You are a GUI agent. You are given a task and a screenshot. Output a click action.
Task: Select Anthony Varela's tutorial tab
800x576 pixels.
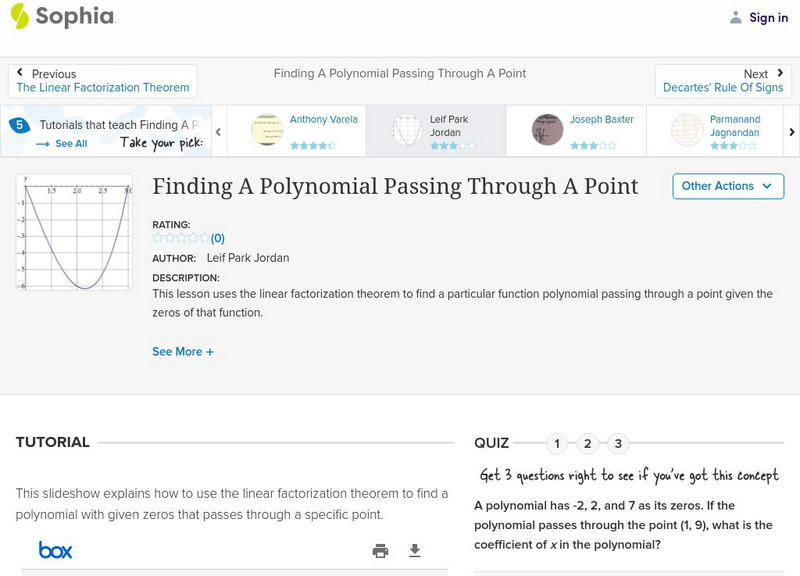[x=296, y=131]
